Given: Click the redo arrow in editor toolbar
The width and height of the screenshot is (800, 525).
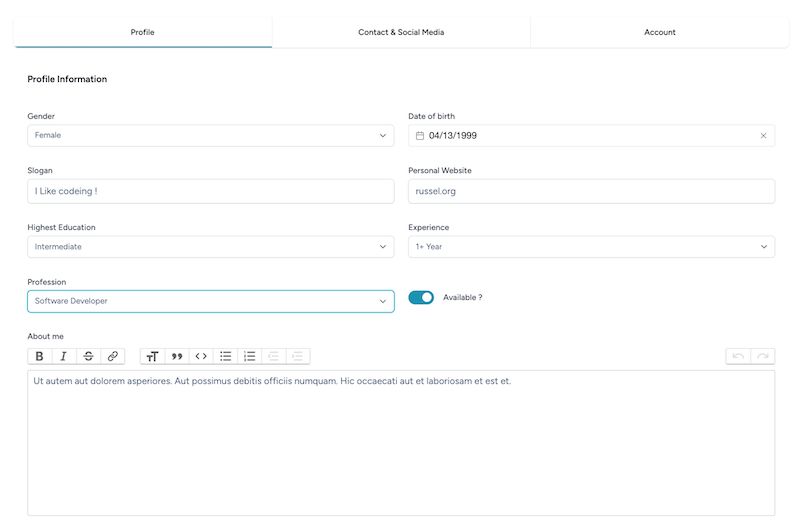Looking at the screenshot, I should [763, 356].
